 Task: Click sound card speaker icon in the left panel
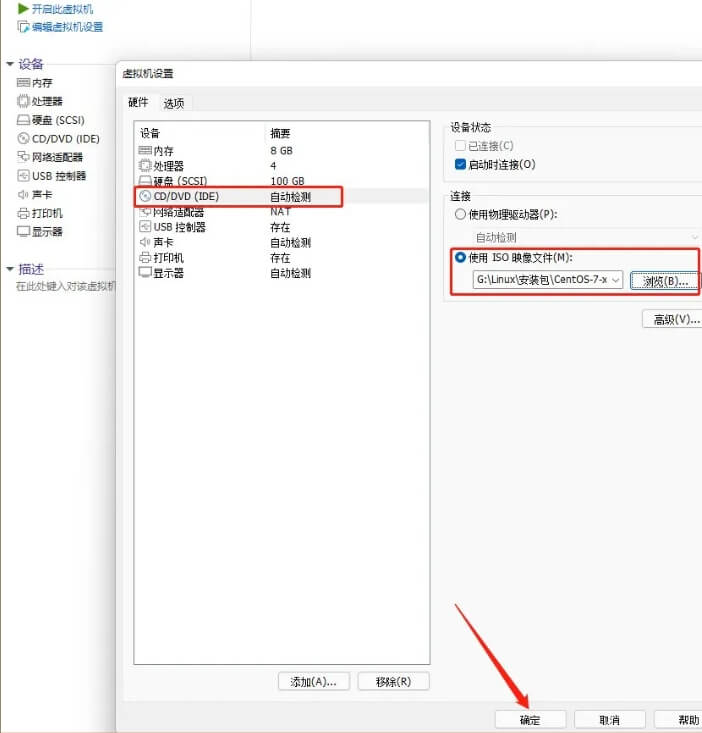coord(23,194)
